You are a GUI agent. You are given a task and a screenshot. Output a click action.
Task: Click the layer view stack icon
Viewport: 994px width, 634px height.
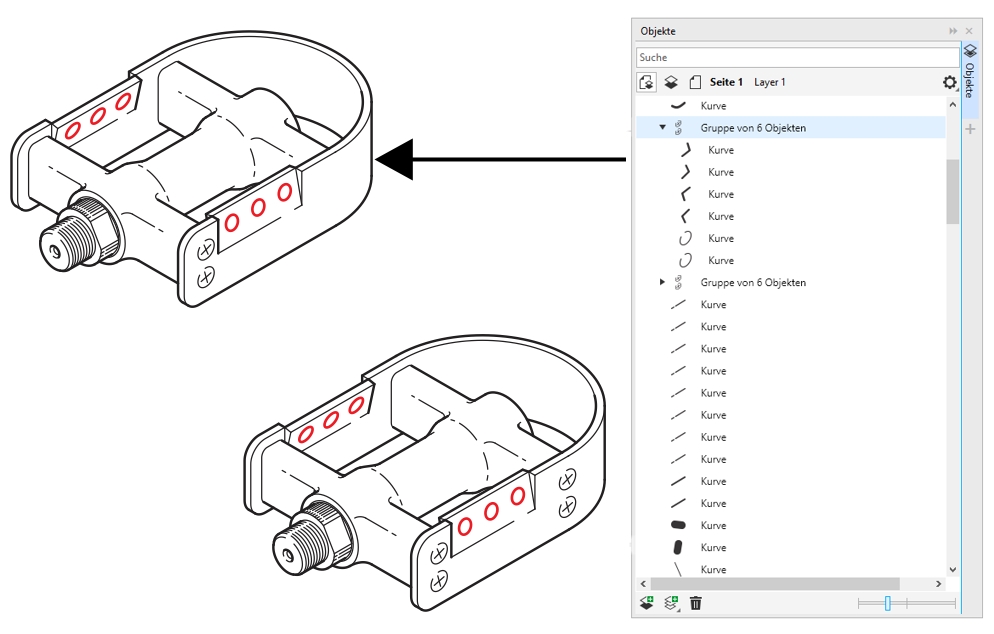point(671,82)
